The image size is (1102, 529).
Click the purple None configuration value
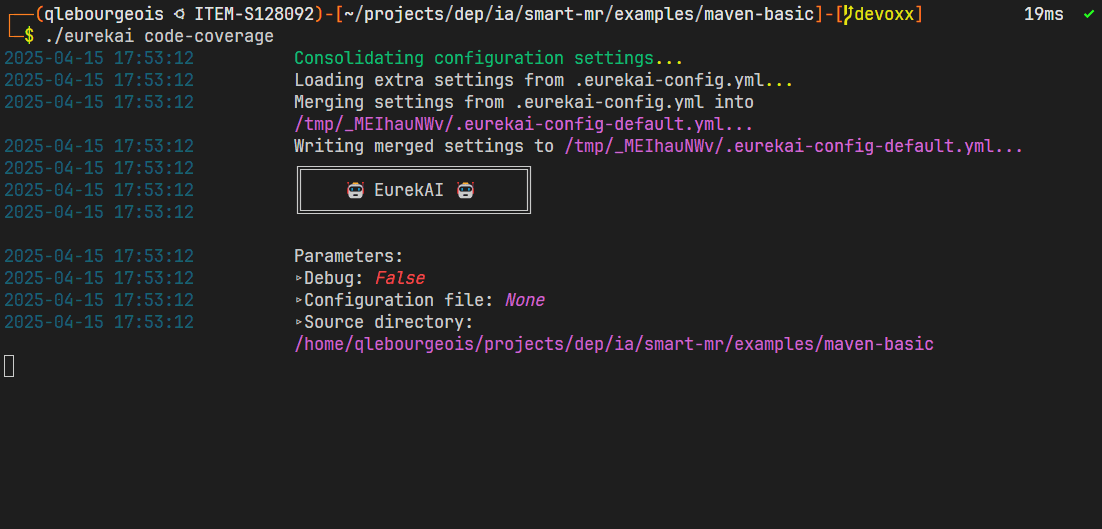coord(524,300)
